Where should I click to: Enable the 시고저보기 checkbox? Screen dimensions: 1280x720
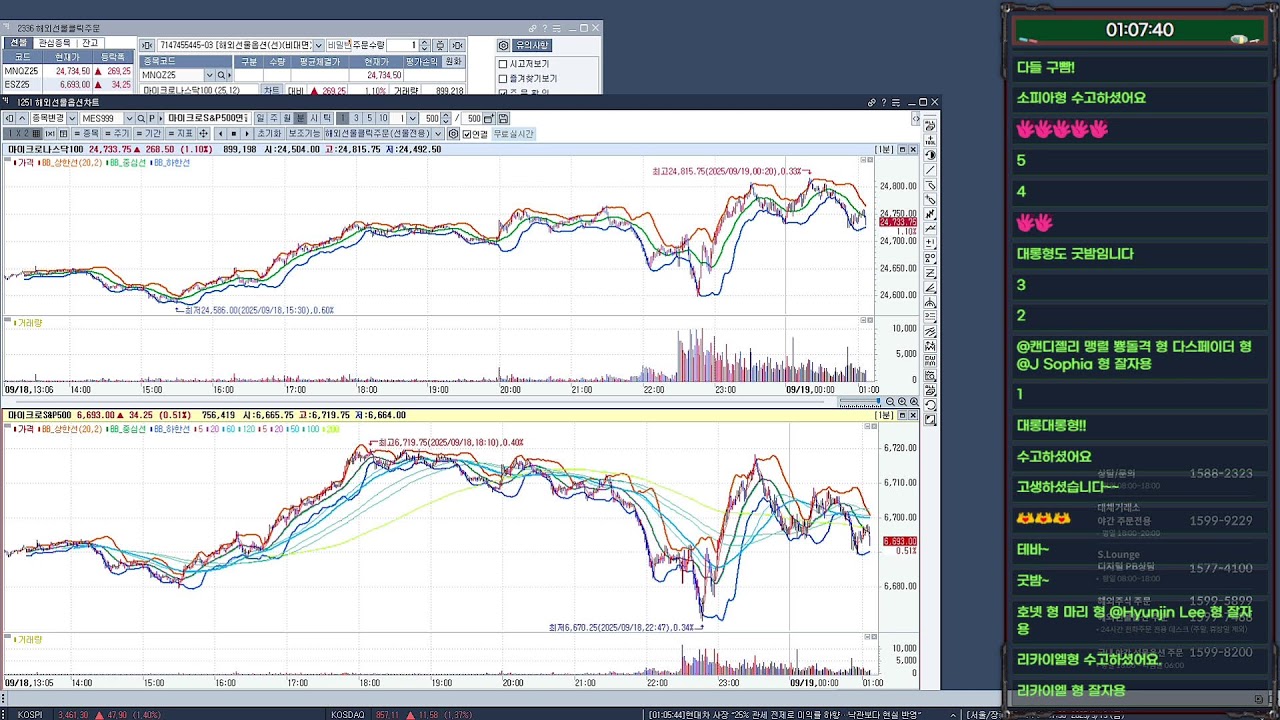click(503, 64)
